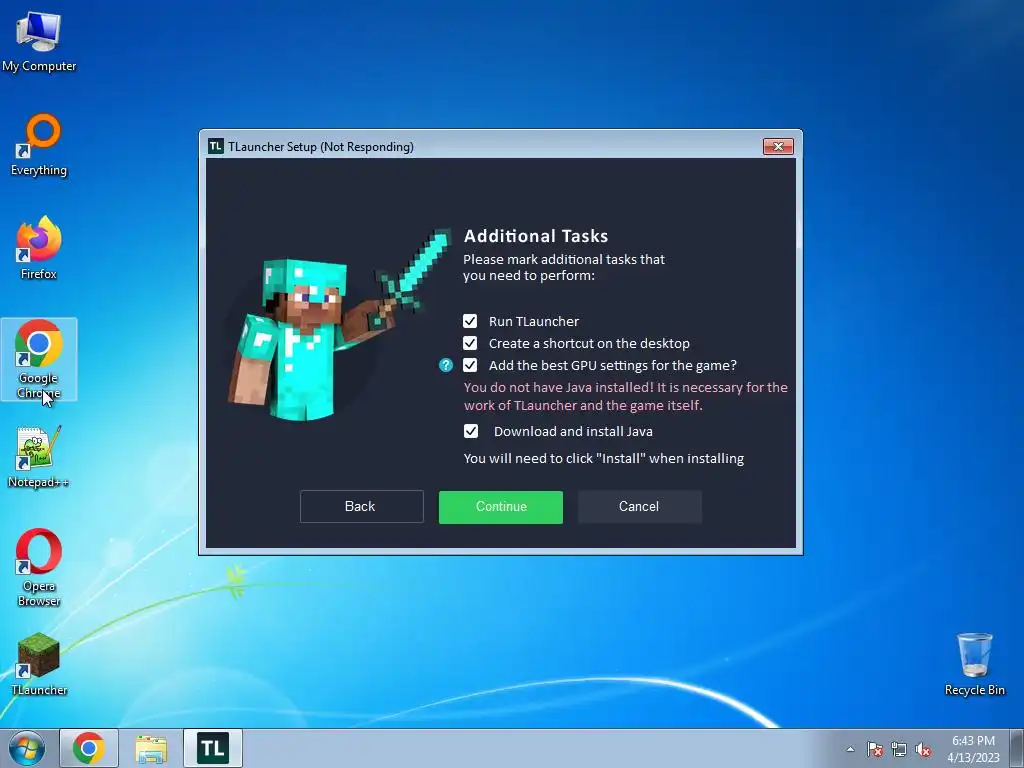This screenshot has width=1024, height=768.
Task: Click the TL logo in the title bar
Action: point(216,146)
